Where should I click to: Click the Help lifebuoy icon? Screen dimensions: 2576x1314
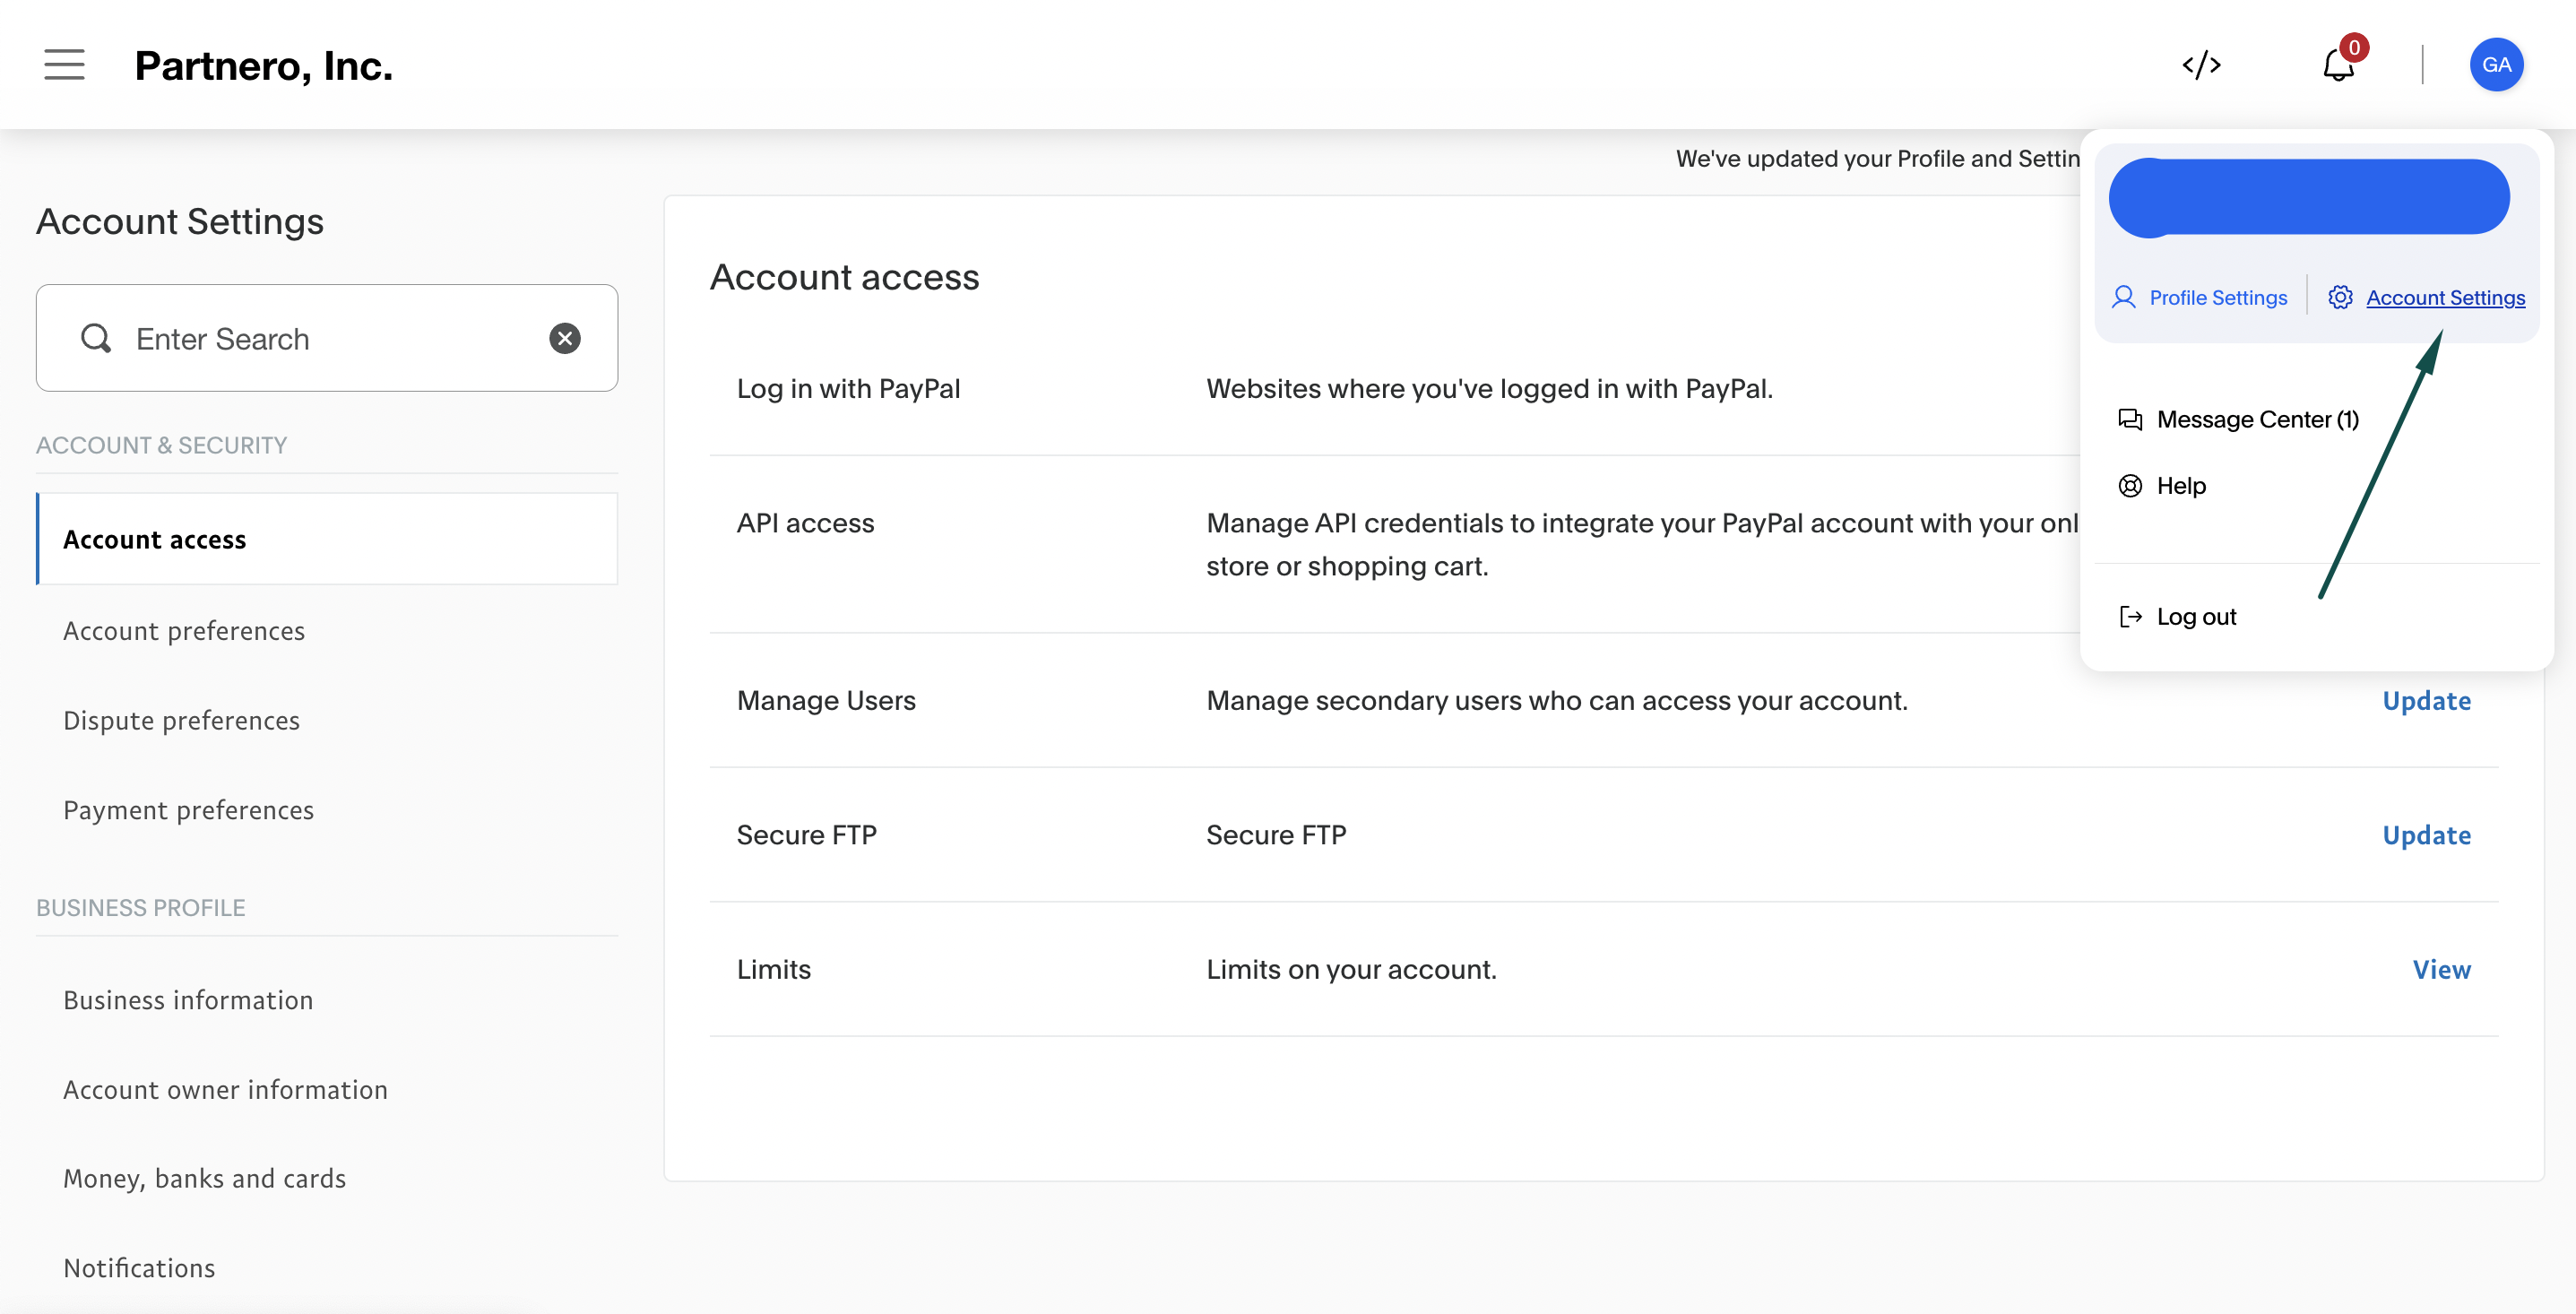[2130, 486]
